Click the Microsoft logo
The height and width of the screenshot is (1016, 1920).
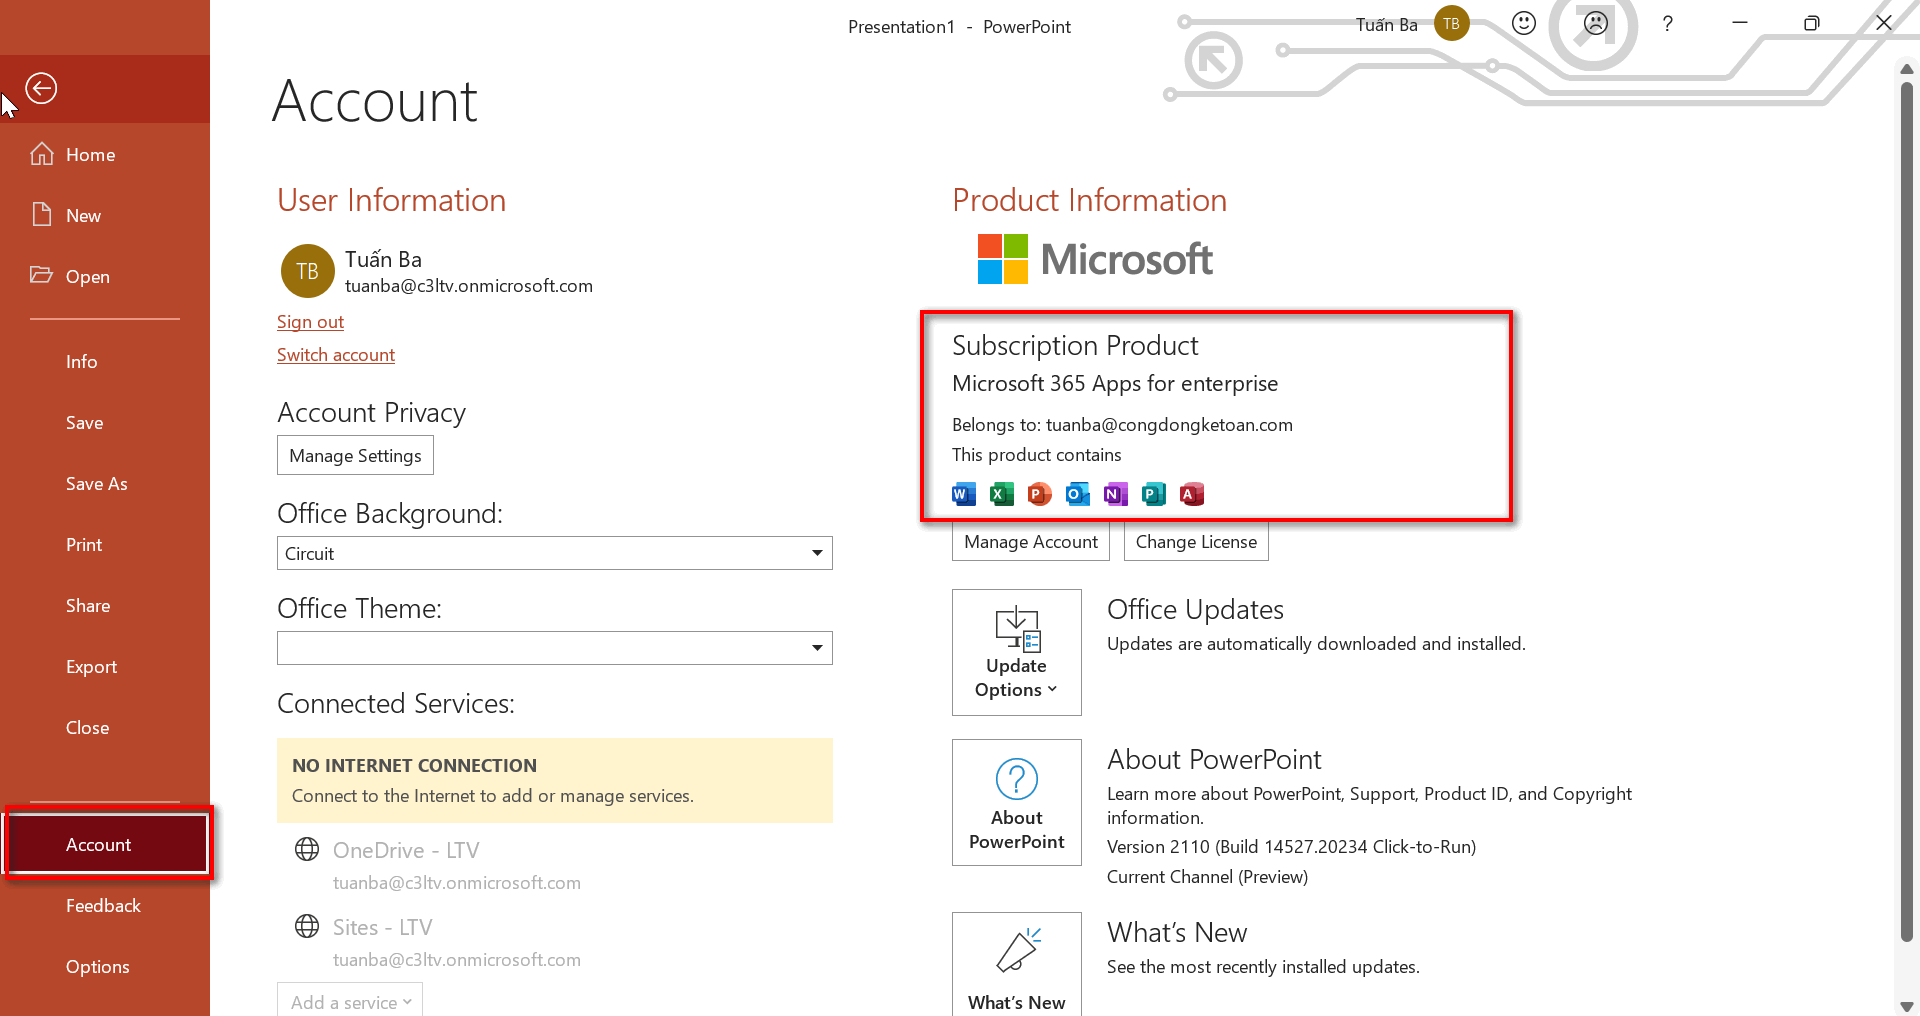[1095, 259]
